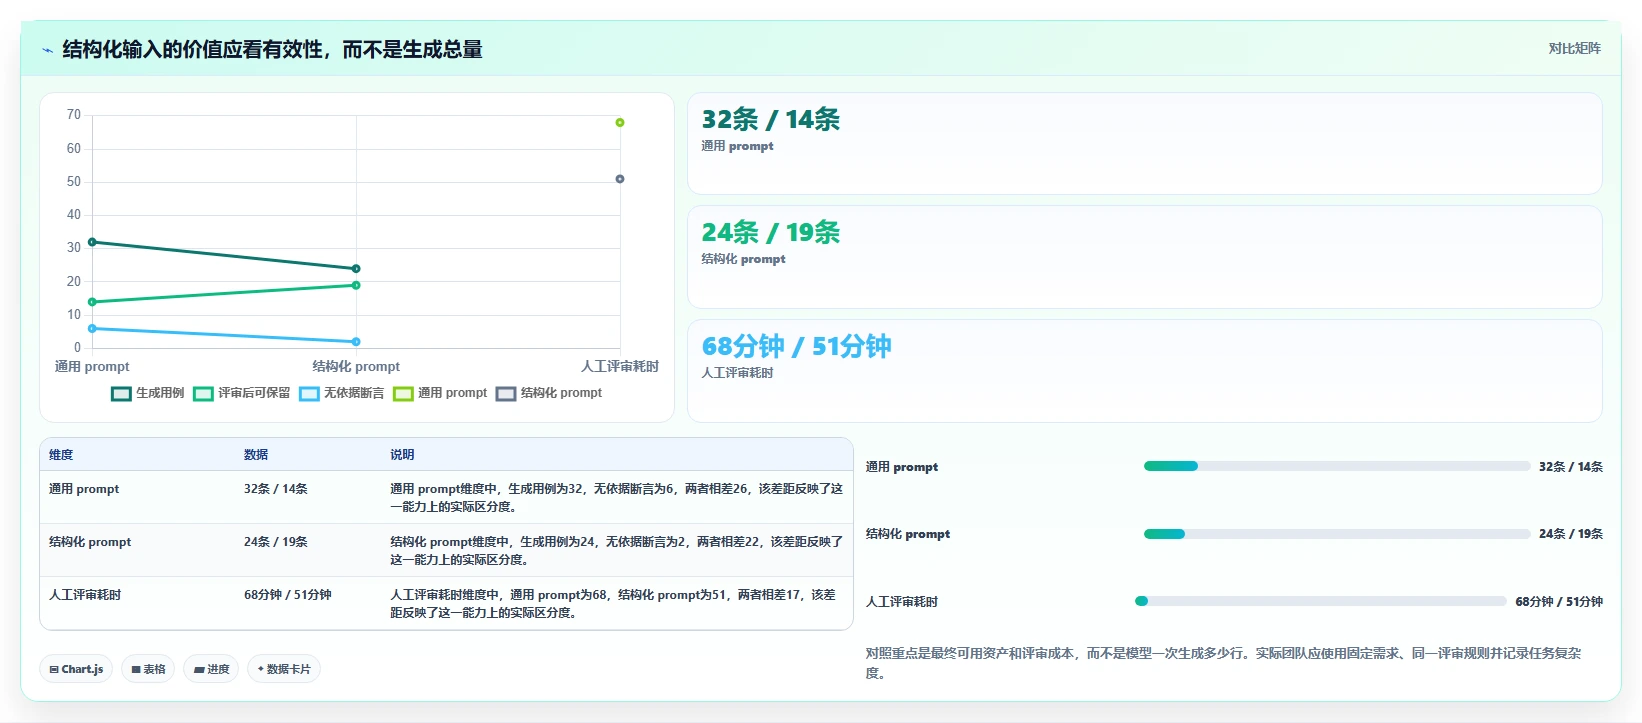Click the gray point at 51 on the chart
Screen dimensions: 1642x723
coord(620,179)
